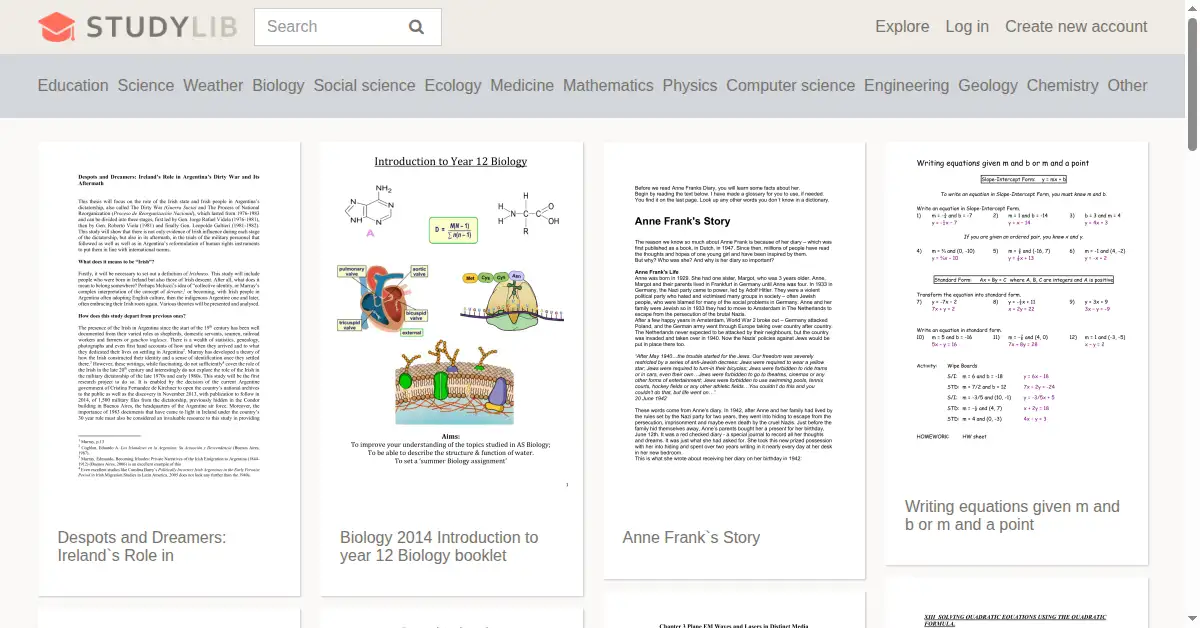Viewport: 1200px width, 628px height.
Task: Click the title 'Biology 2014 Introduction to year 12 Biology booklet'
Action: (439, 546)
